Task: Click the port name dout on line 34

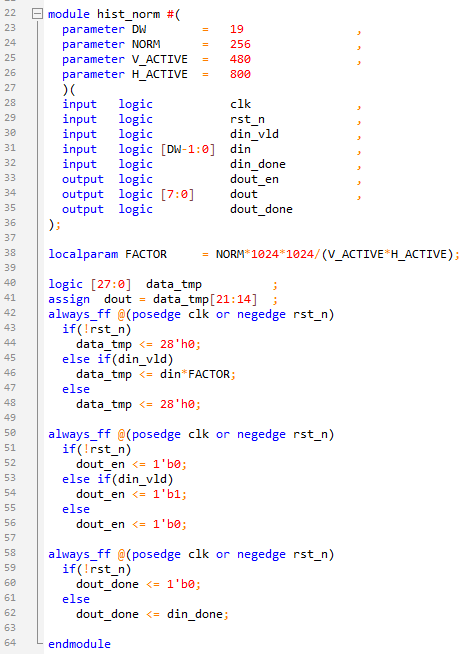Action: pyautogui.click(x=244, y=194)
